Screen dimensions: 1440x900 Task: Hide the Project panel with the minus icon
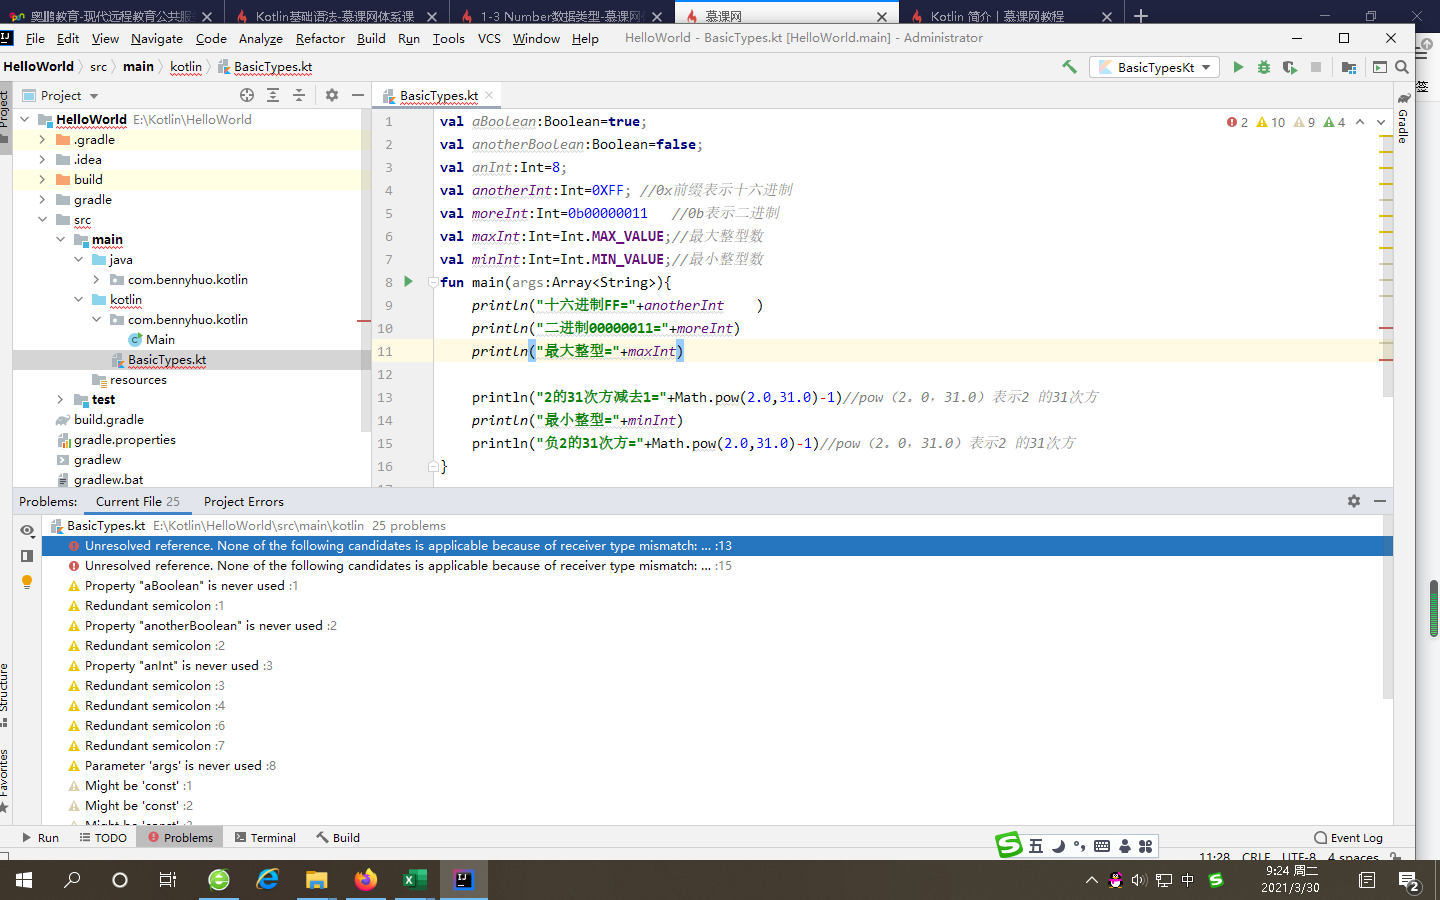tap(357, 95)
